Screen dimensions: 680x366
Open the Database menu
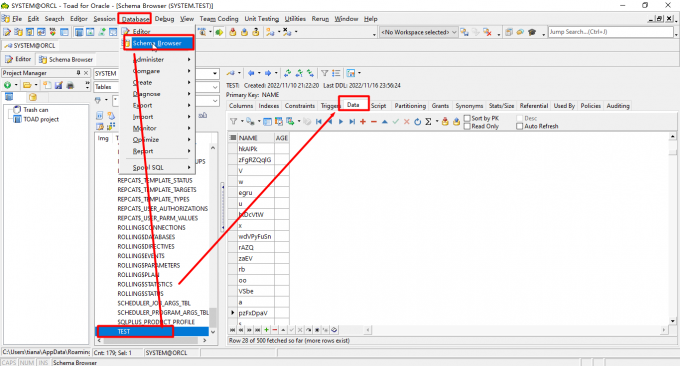135,19
